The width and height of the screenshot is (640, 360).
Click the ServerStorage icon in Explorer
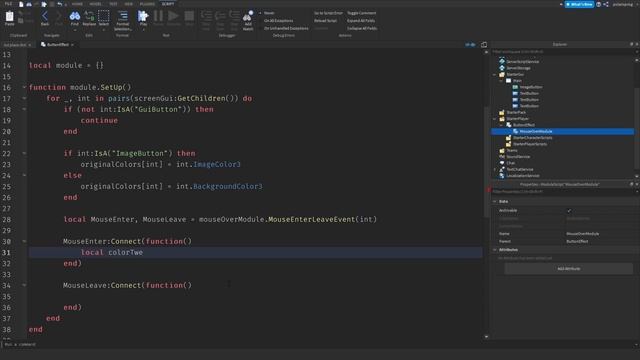502,68
